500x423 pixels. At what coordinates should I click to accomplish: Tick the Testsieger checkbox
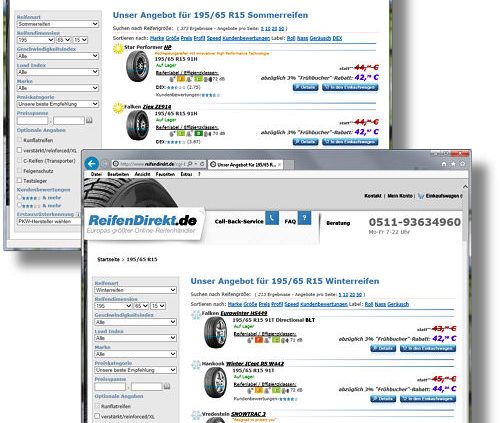20,180
